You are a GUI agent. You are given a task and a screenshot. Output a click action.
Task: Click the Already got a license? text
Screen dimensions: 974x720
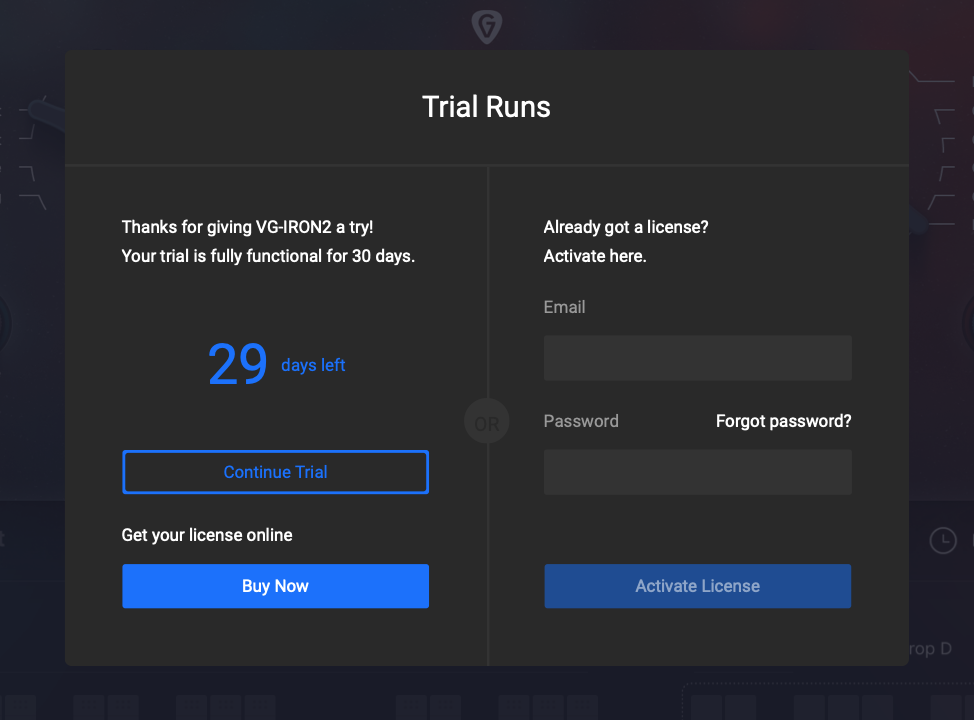(626, 227)
